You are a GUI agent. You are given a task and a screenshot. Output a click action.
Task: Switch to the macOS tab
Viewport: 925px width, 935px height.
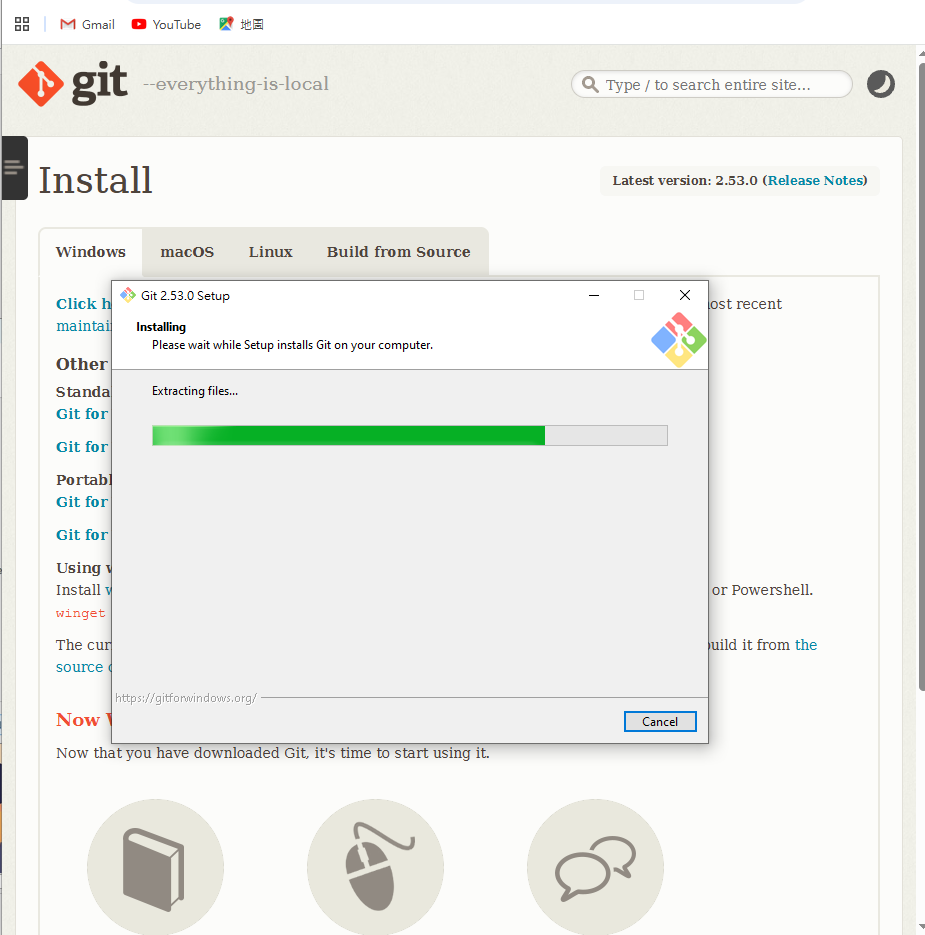tap(187, 252)
